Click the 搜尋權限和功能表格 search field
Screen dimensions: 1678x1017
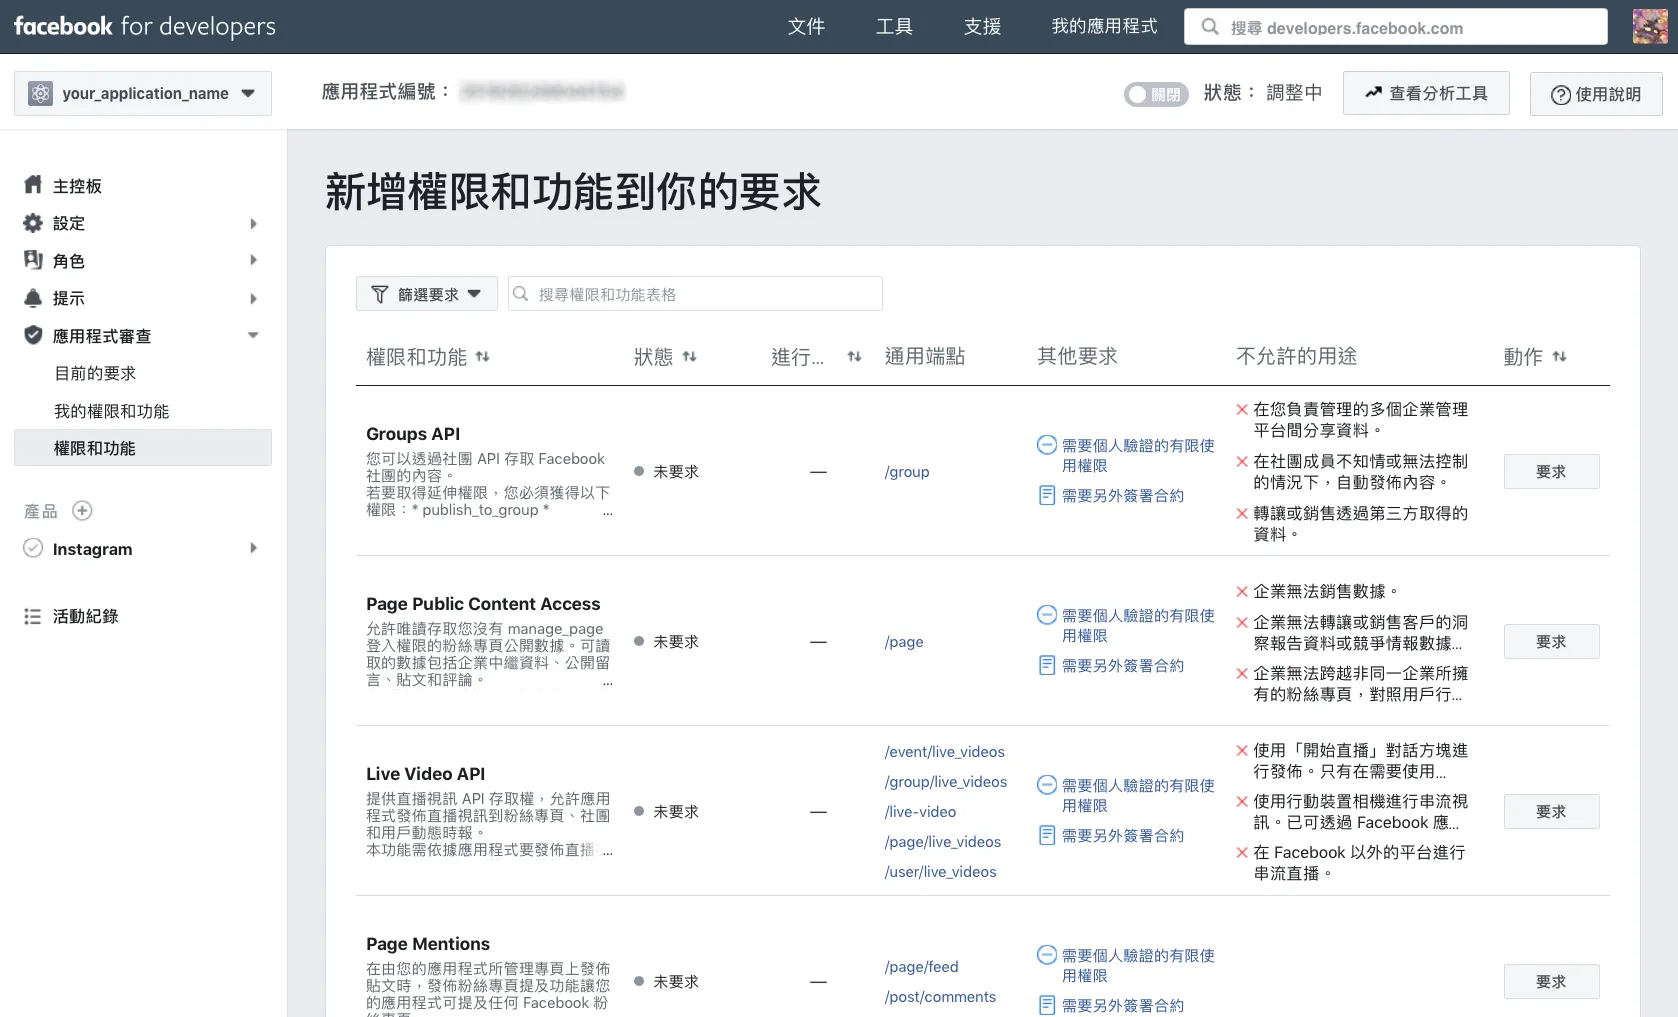pyautogui.click(x=695, y=294)
